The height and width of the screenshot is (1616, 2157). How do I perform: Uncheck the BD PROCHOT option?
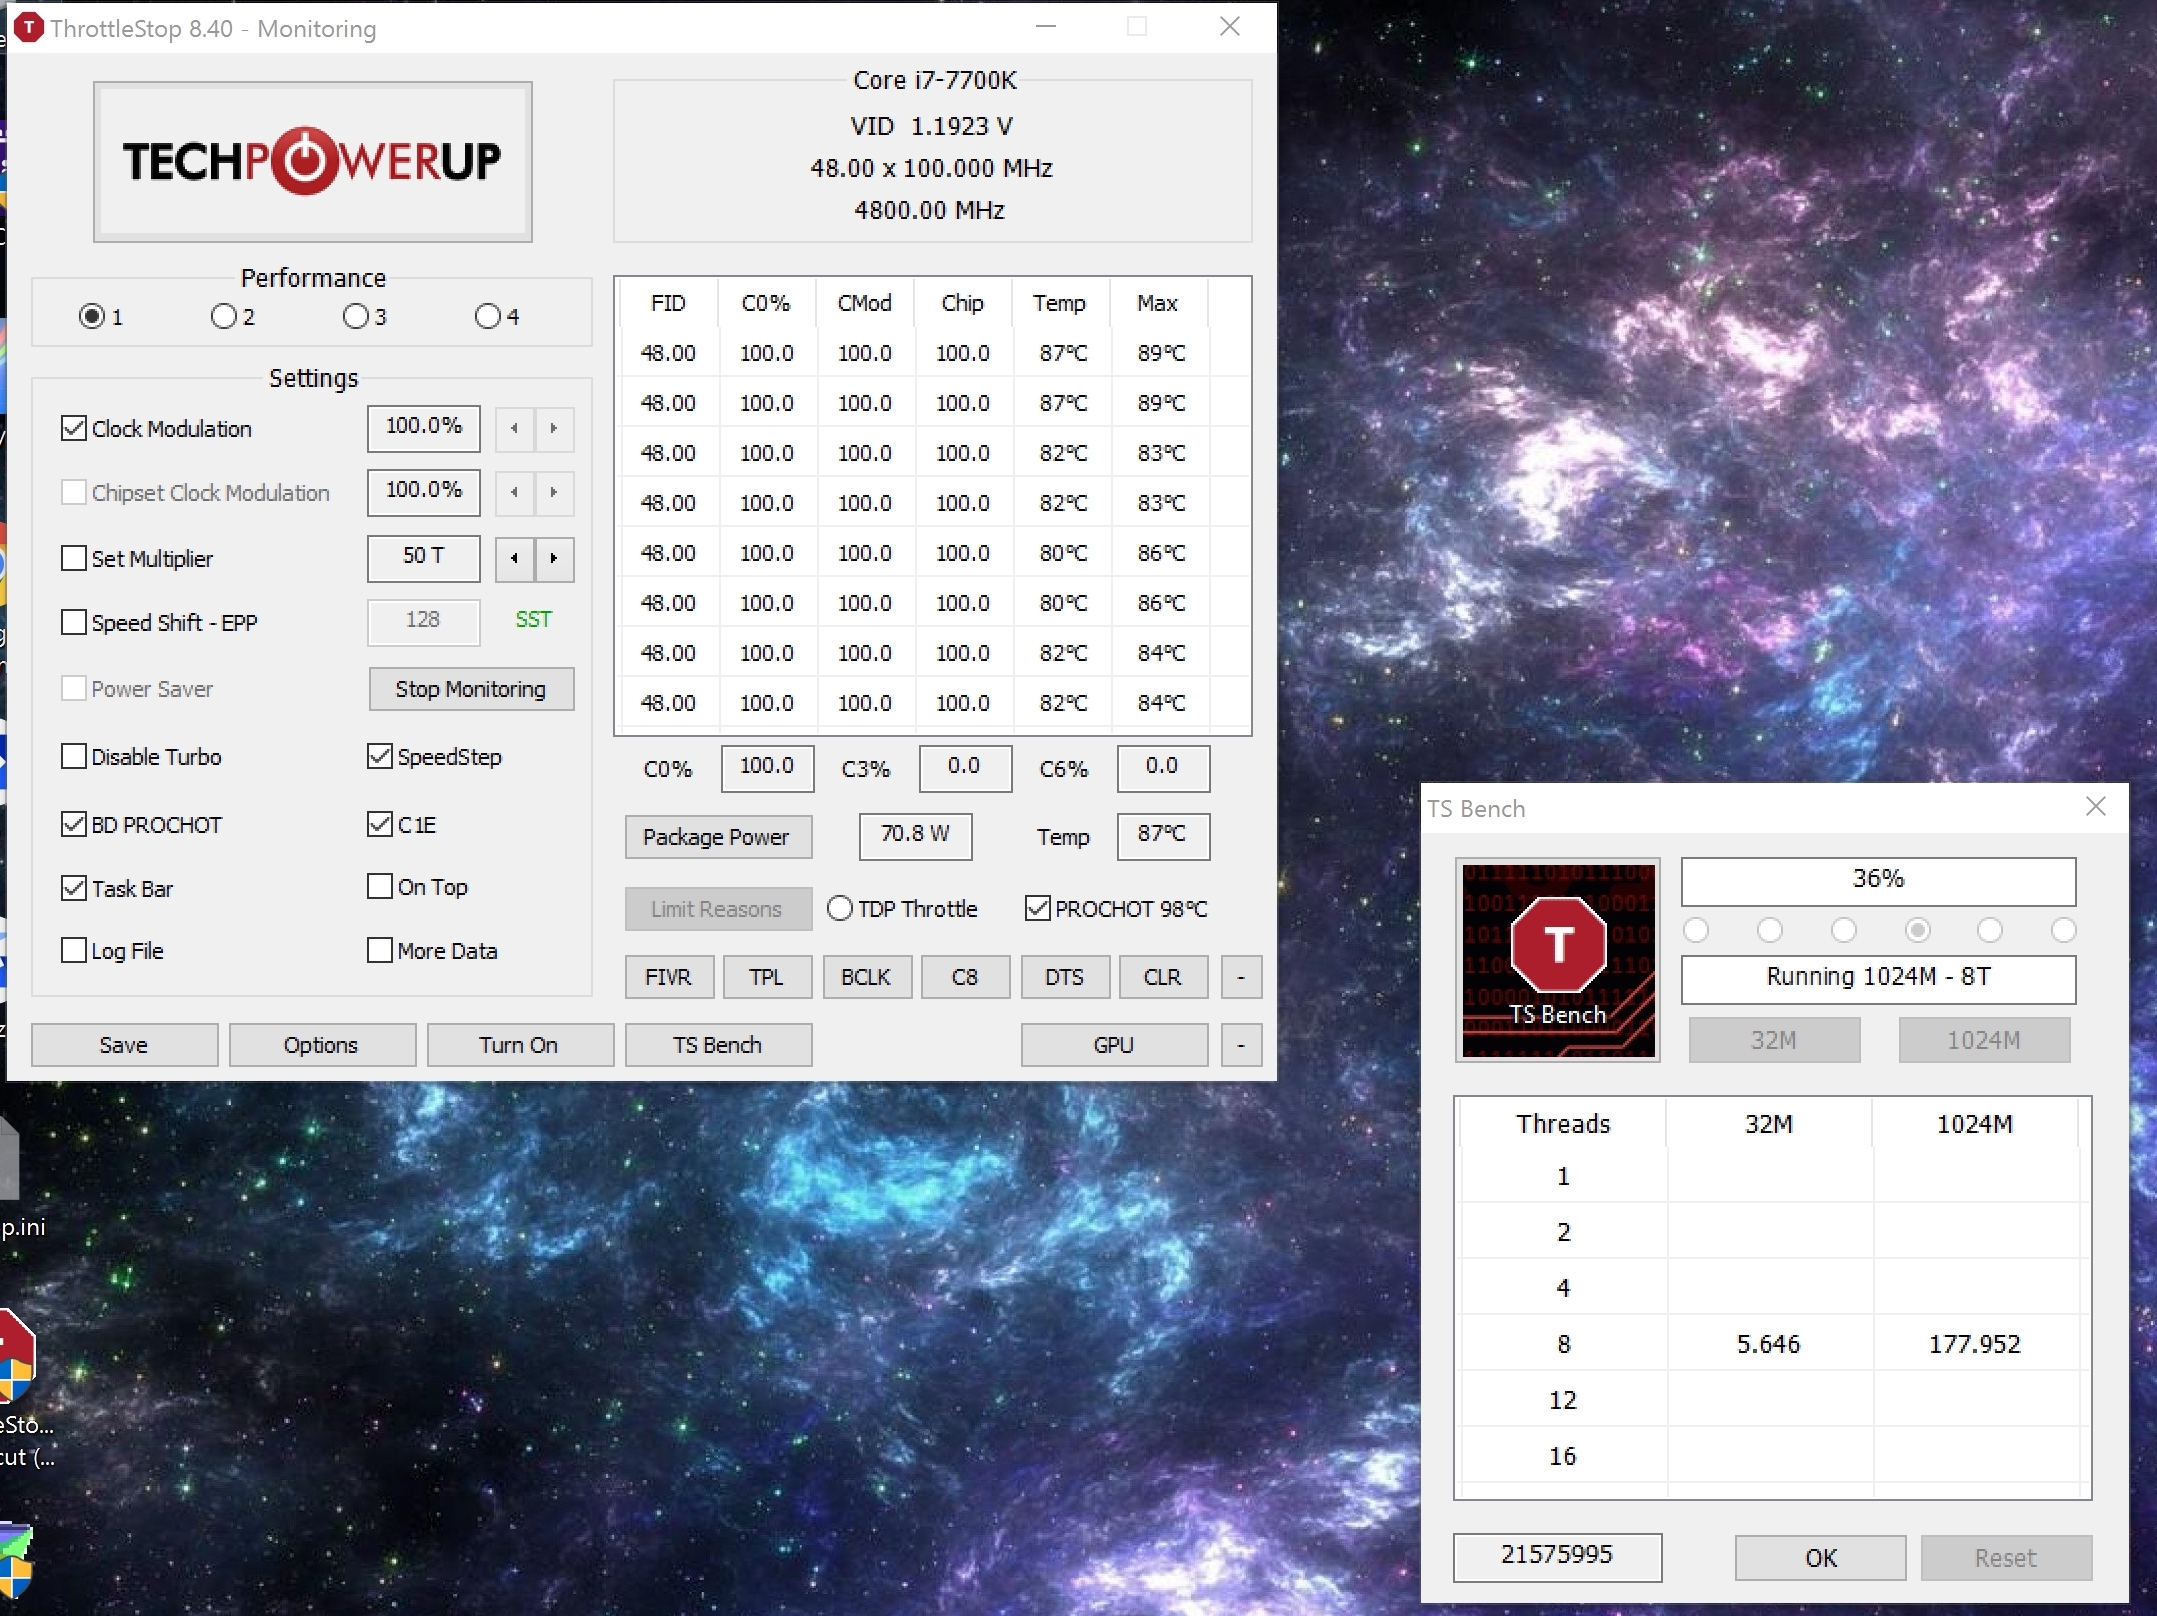tap(74, 824)
